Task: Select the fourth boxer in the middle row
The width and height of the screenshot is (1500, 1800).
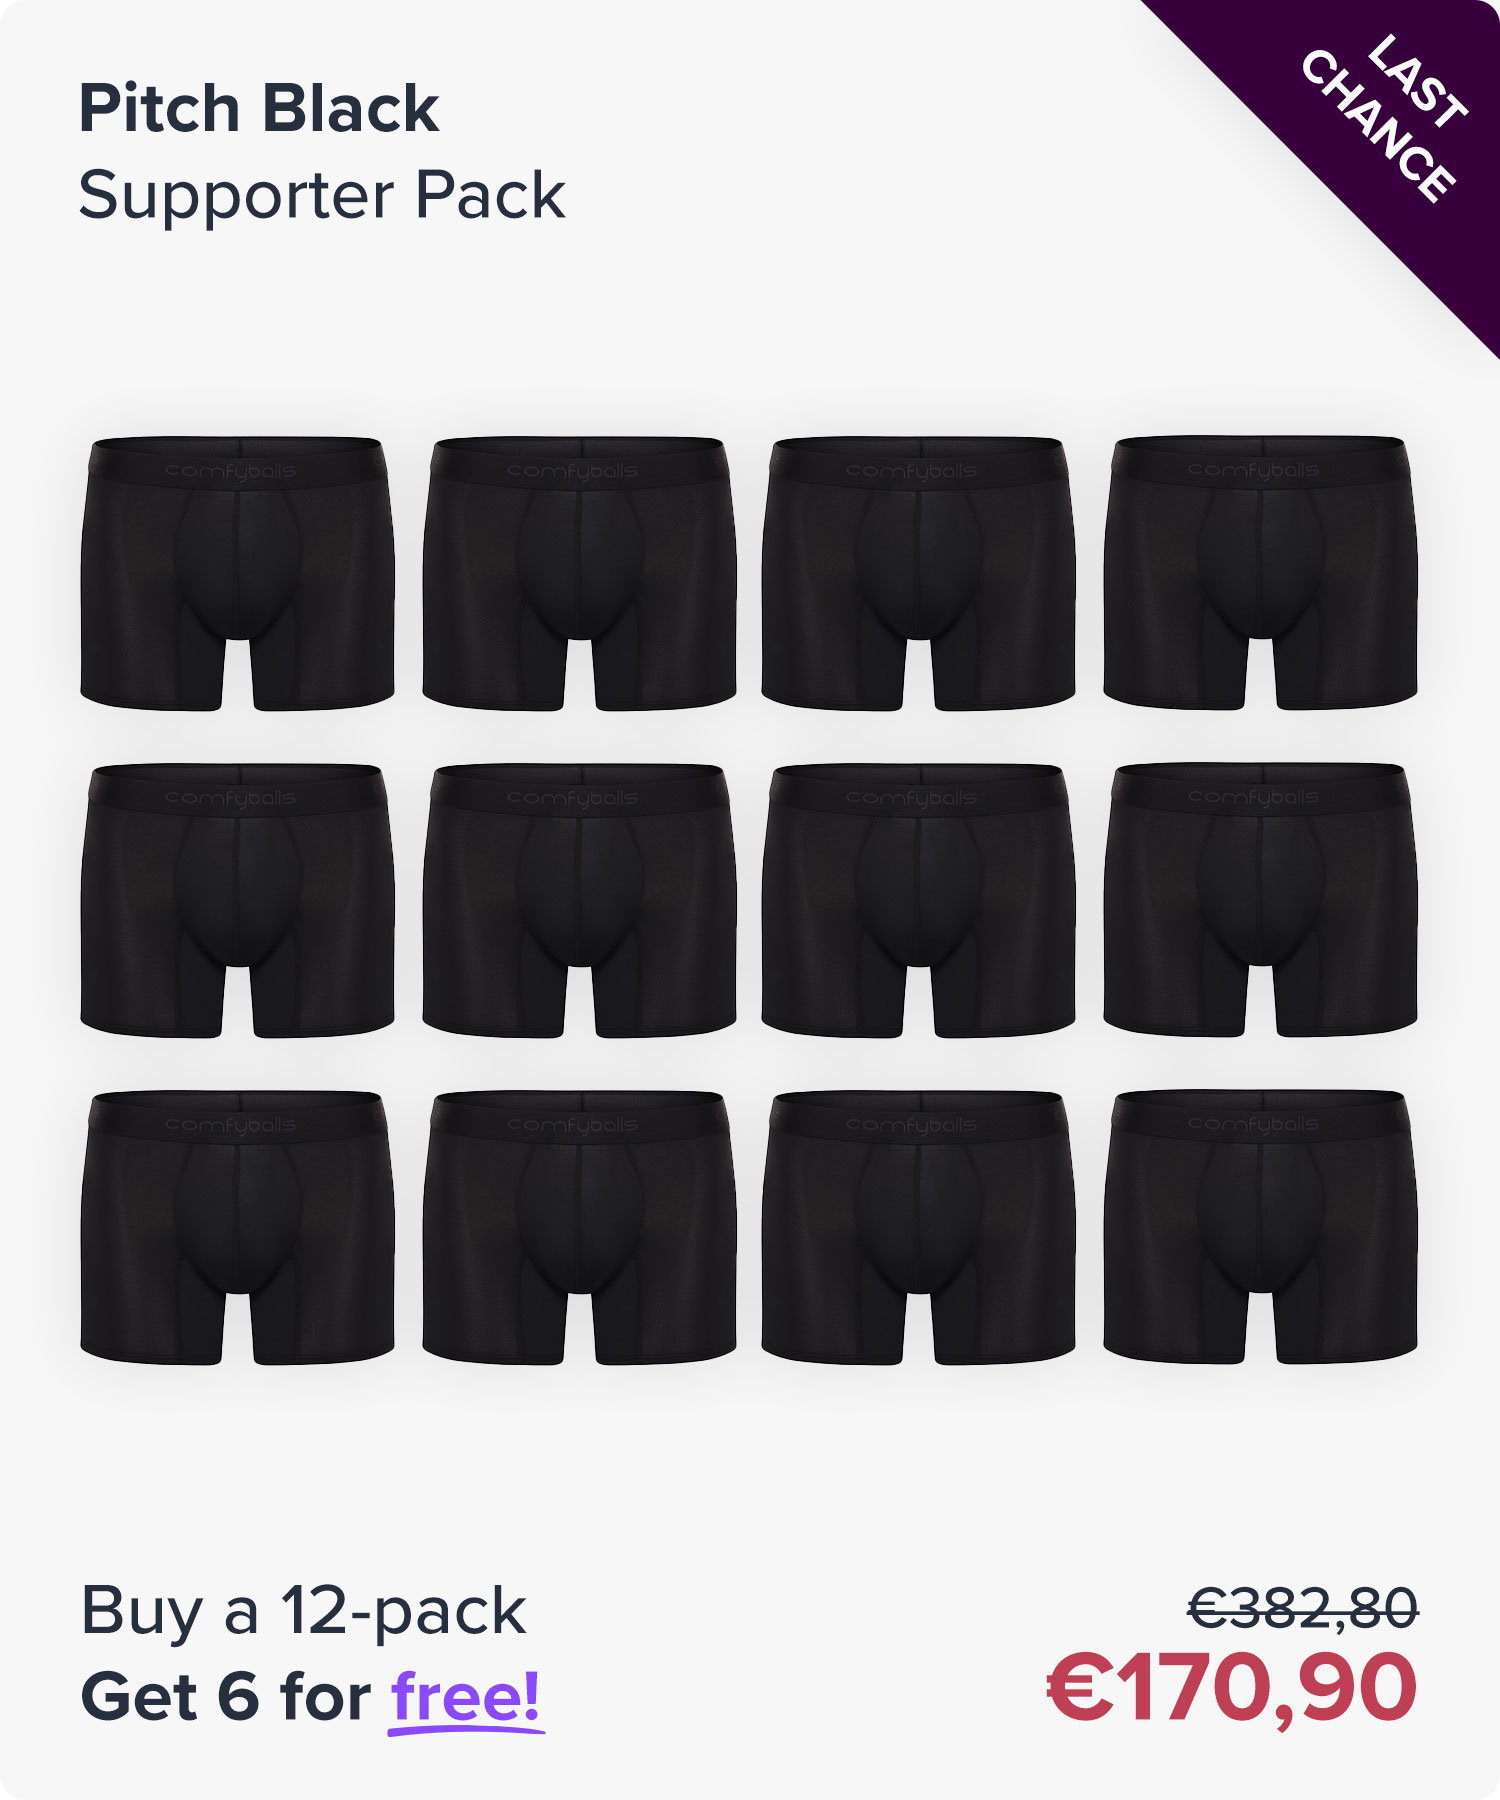Action: 1260,900
